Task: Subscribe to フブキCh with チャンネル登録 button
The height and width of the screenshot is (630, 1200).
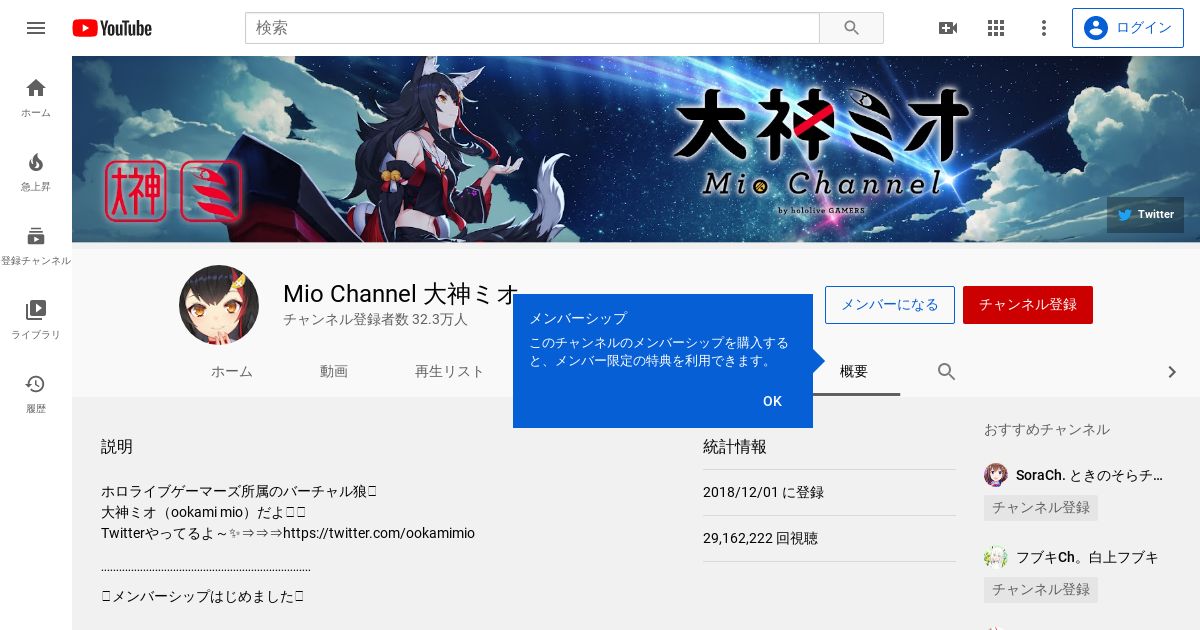Action: click(x=1041, y=590)
